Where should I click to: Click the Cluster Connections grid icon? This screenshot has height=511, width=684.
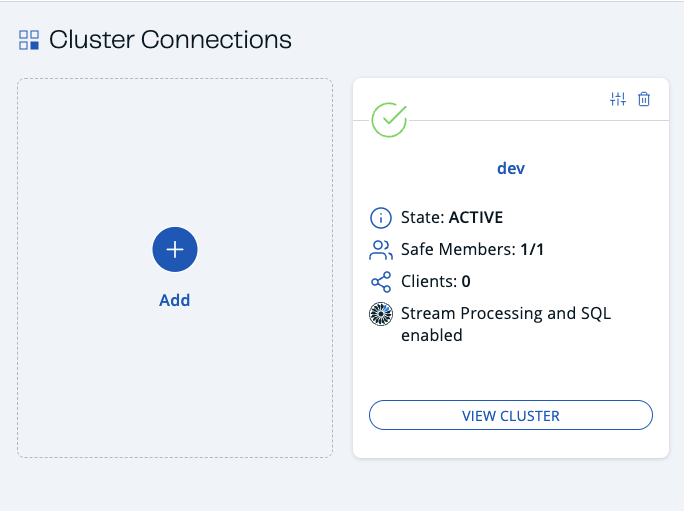[x=29, y=40]
